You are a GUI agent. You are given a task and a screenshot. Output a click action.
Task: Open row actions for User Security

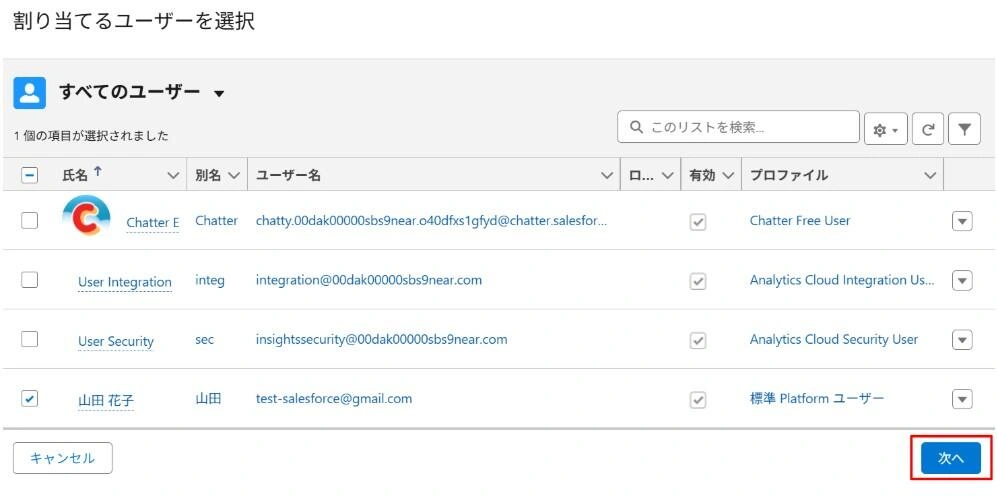[962, 340]
